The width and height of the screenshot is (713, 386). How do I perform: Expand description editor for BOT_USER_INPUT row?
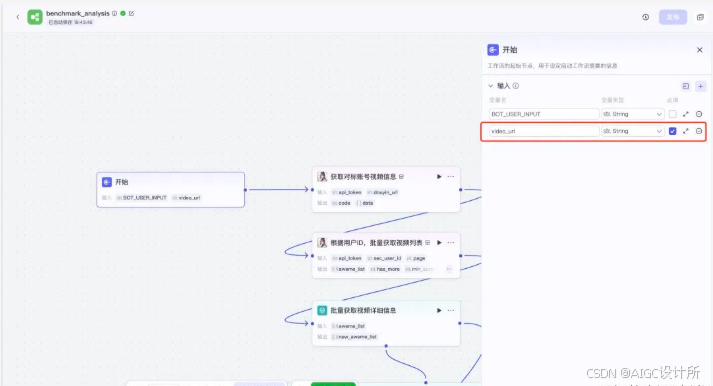click(x=686, y=114)
